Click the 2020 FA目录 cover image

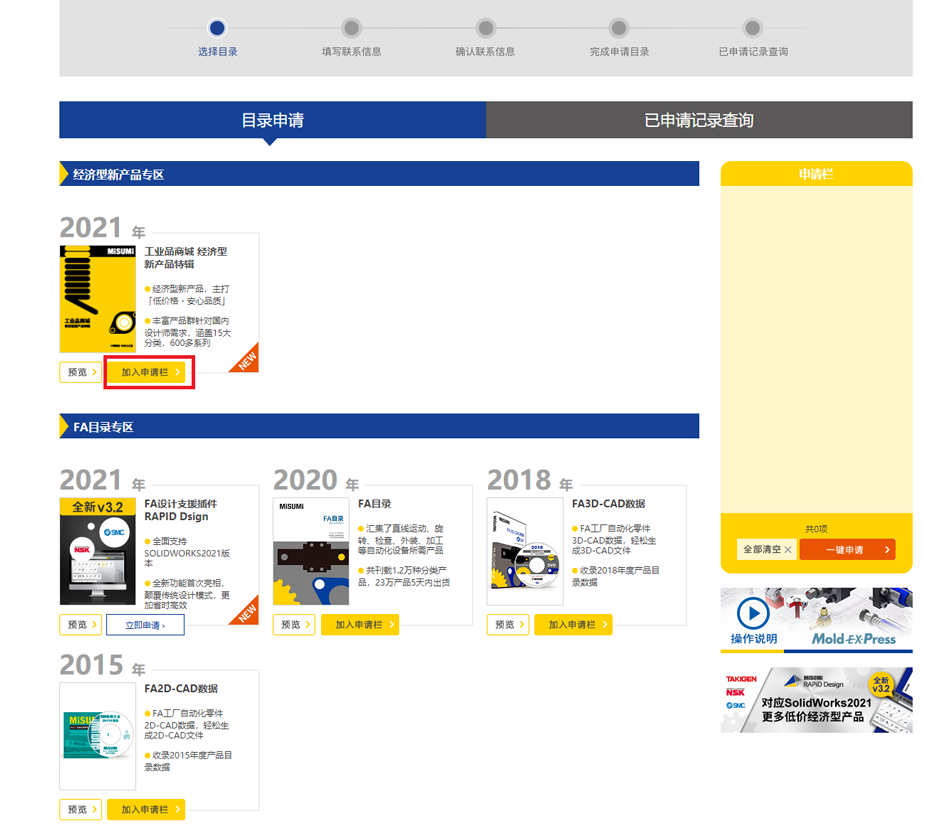click(x=311, y=551)
